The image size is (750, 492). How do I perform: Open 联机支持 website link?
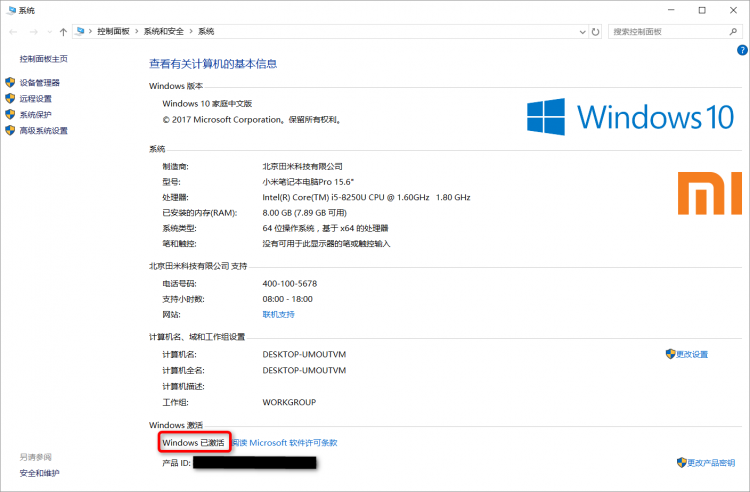pyautogui.click(x=278, y=315)
